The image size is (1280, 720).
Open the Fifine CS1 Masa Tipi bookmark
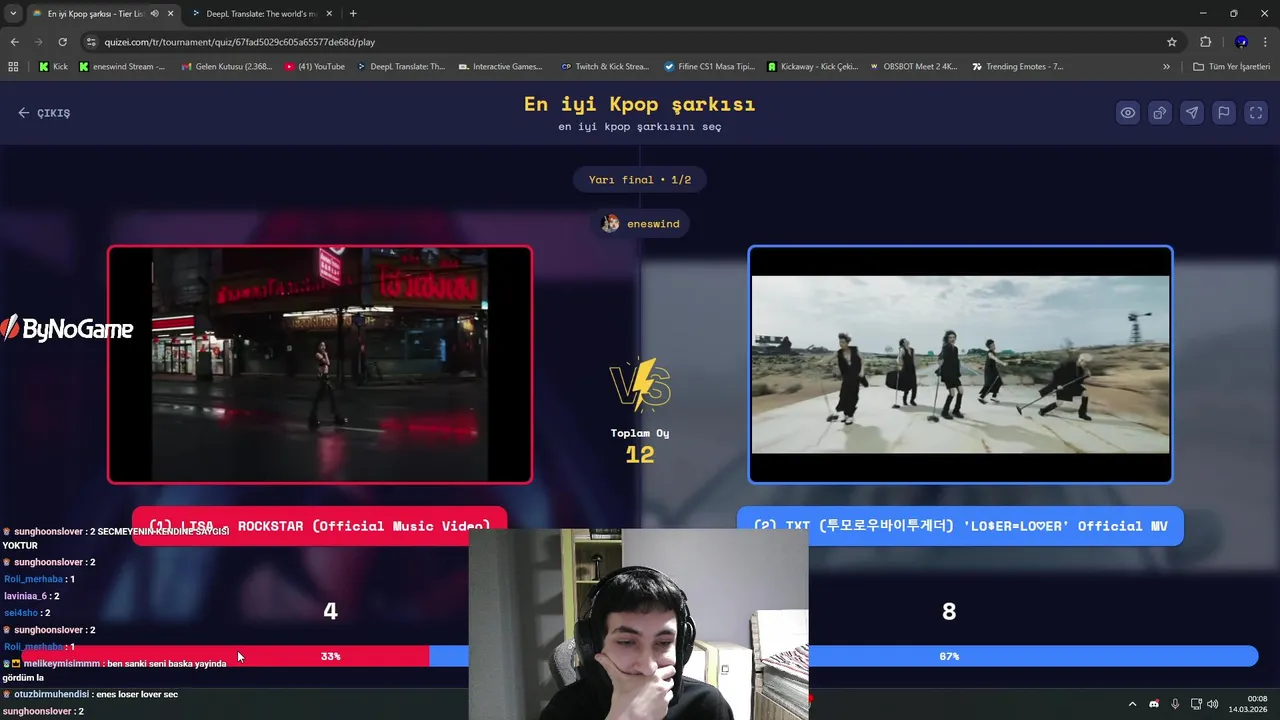coord(709,67)
